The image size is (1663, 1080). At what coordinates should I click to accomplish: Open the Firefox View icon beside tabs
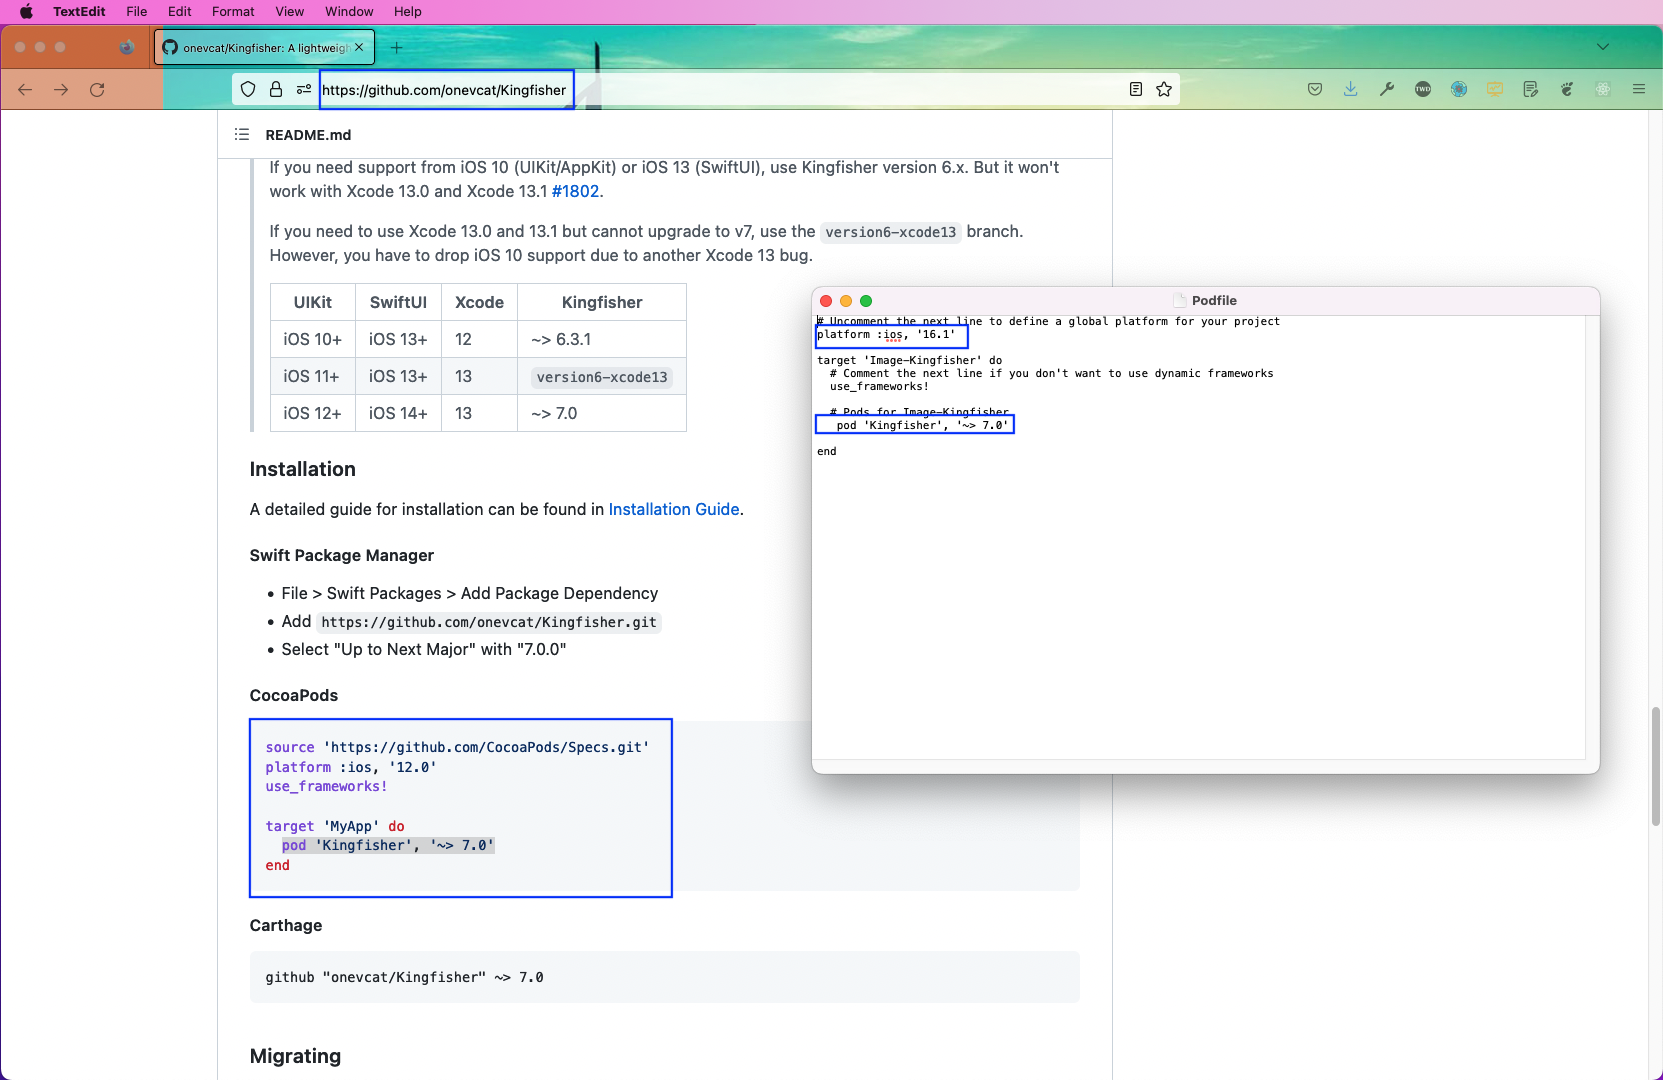(126, 47)
